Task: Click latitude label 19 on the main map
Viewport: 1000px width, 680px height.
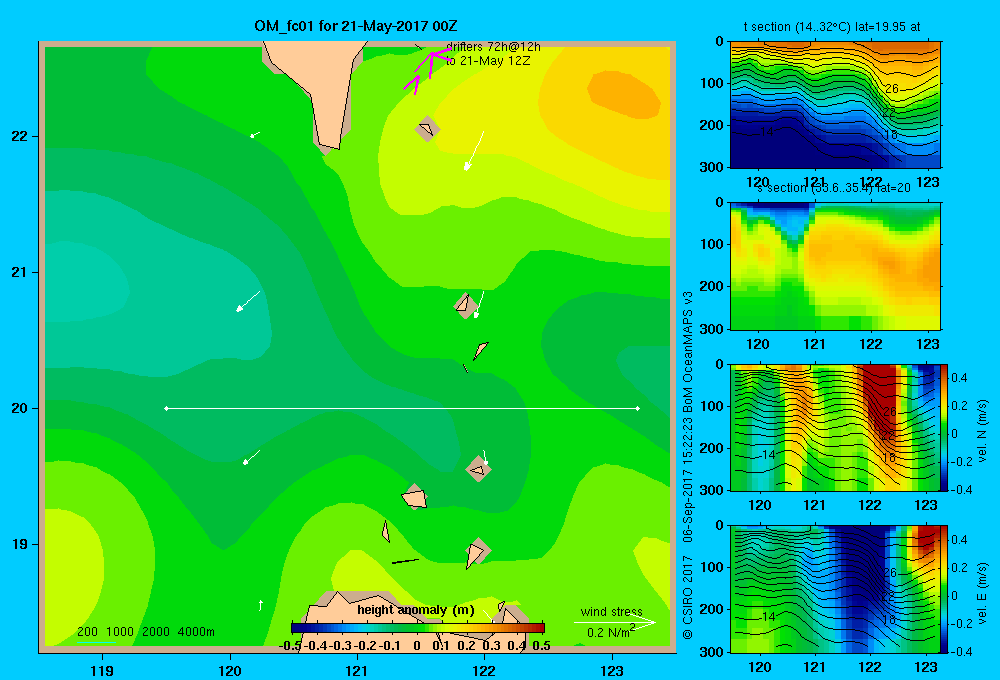Action: coord(19,544)
